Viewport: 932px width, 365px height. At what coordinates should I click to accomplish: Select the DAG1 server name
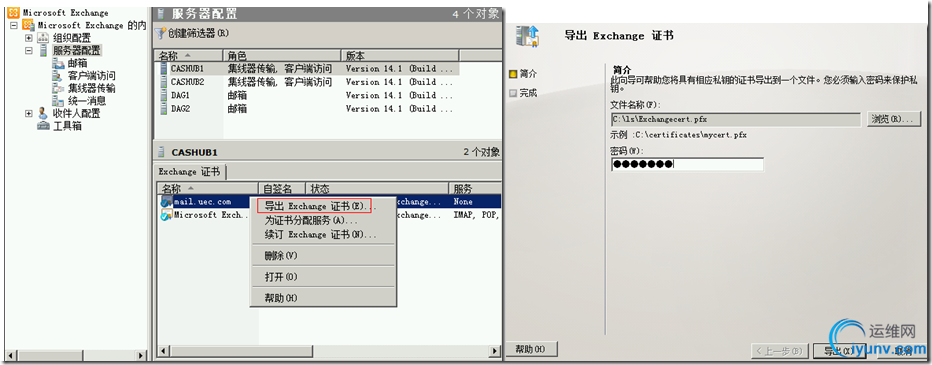tap(180, 95)
